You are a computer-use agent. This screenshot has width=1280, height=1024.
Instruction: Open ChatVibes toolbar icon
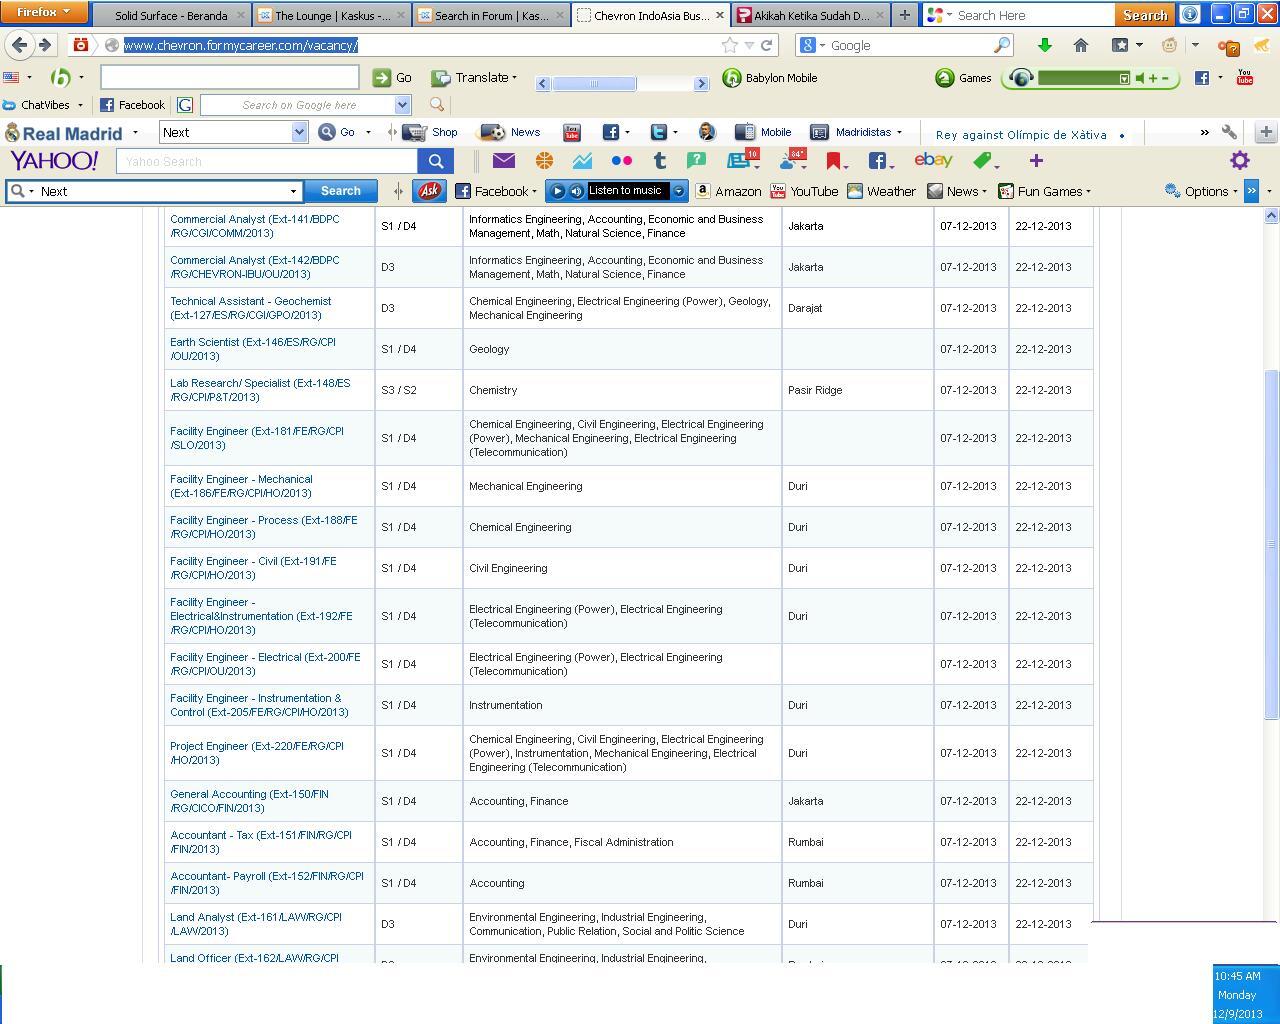click(x=37, y=105)
